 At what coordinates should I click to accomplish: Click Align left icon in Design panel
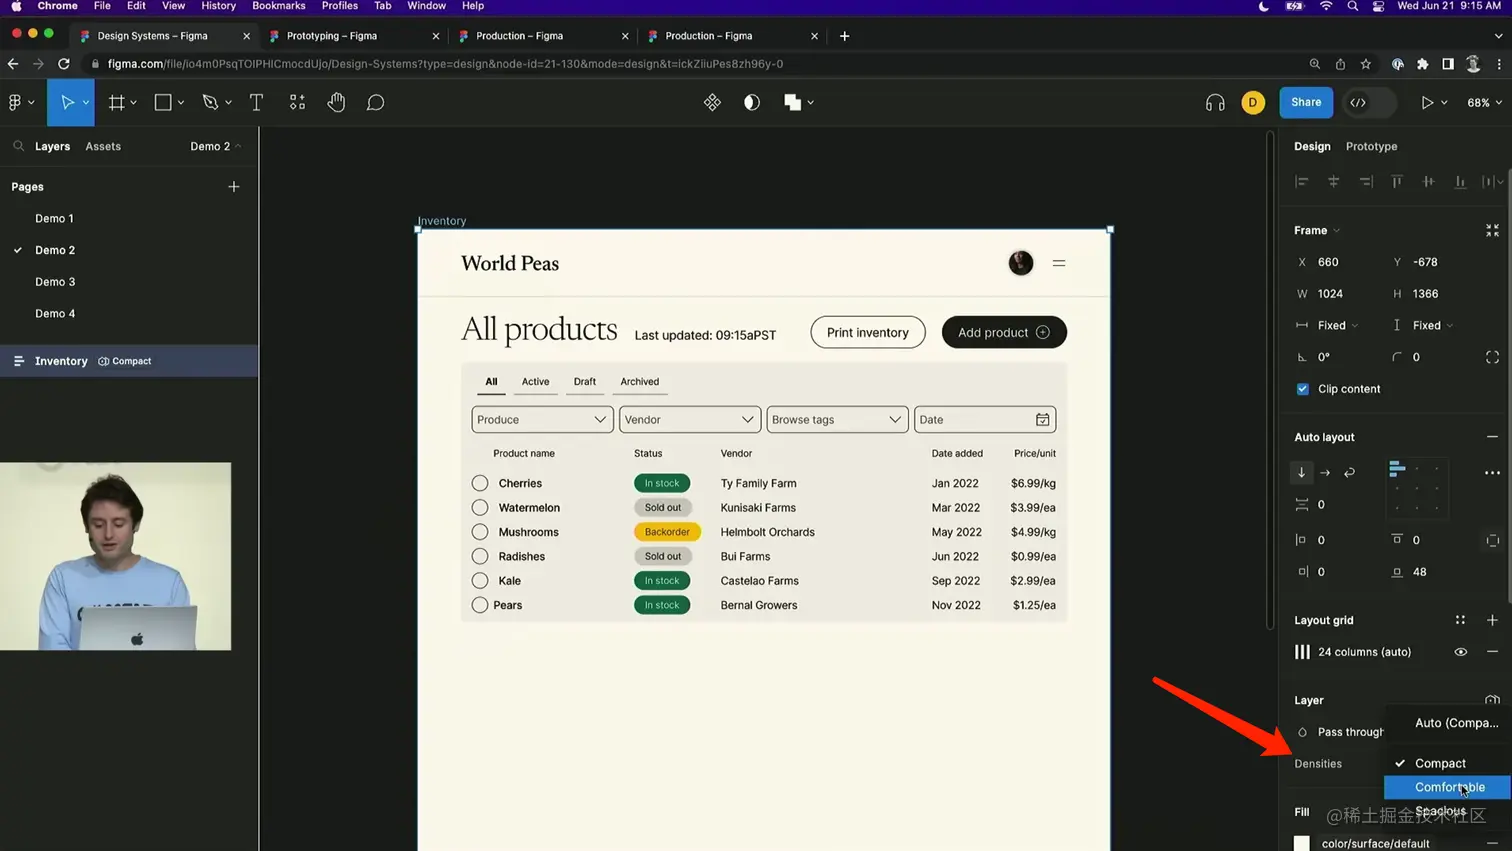click(x=1302, y=181)
